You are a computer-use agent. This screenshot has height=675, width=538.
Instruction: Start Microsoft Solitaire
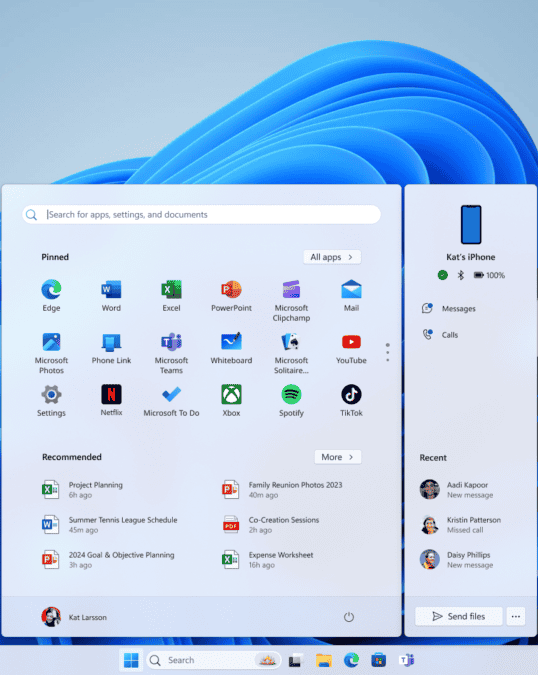(x=291, y=353)
